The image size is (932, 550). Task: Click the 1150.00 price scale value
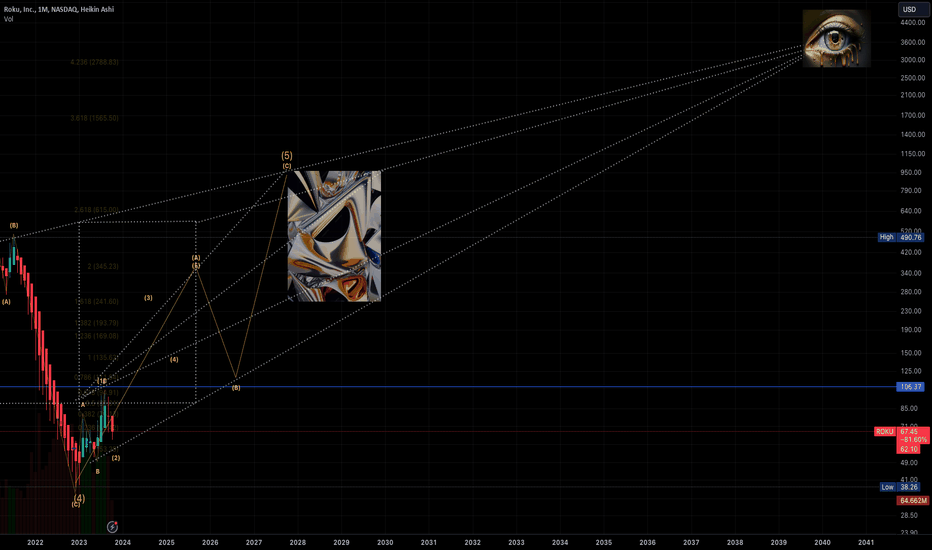click(913, 154)
